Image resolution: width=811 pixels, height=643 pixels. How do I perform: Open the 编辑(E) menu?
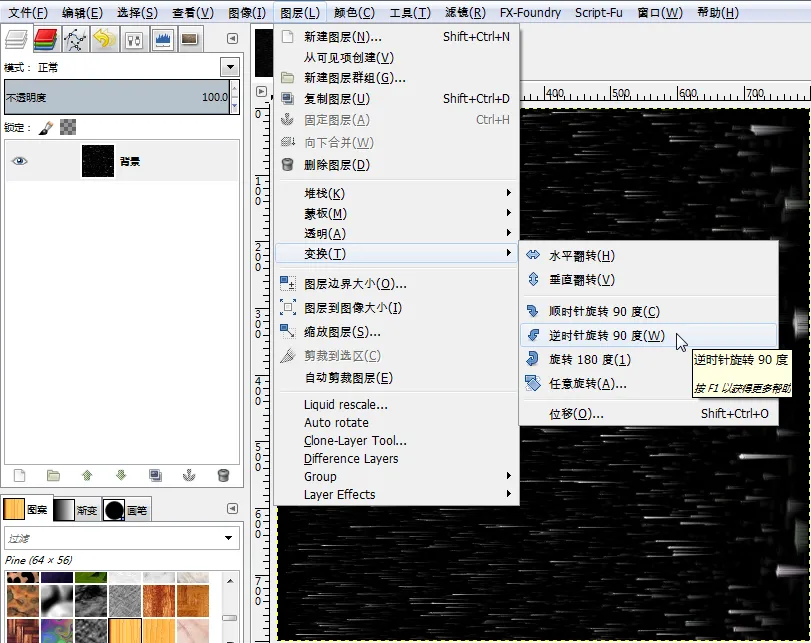point(82,12)
